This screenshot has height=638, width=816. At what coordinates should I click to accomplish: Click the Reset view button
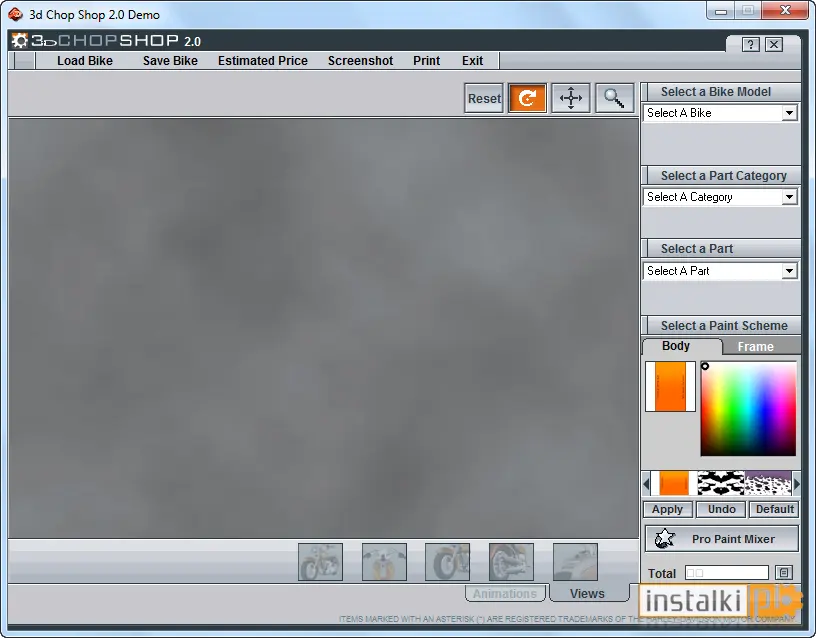tap(484, 98)
